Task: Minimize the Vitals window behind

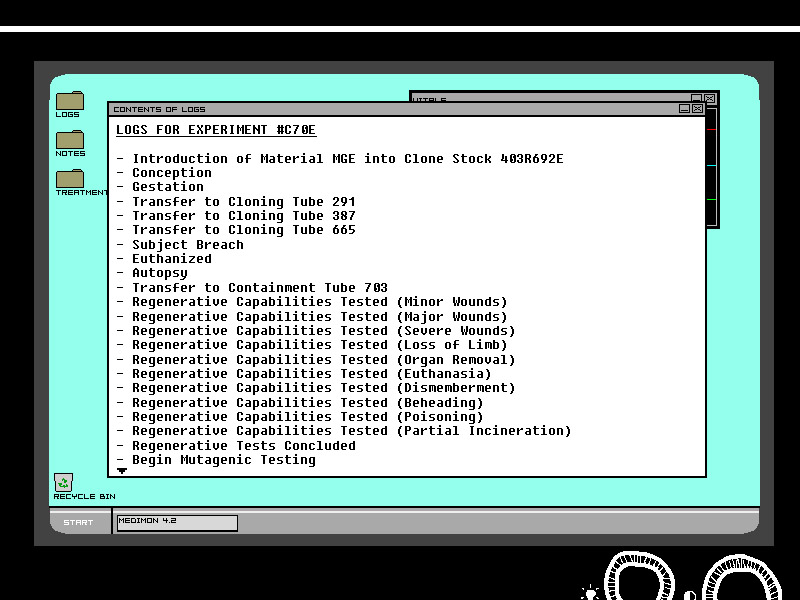Action: 696,98
